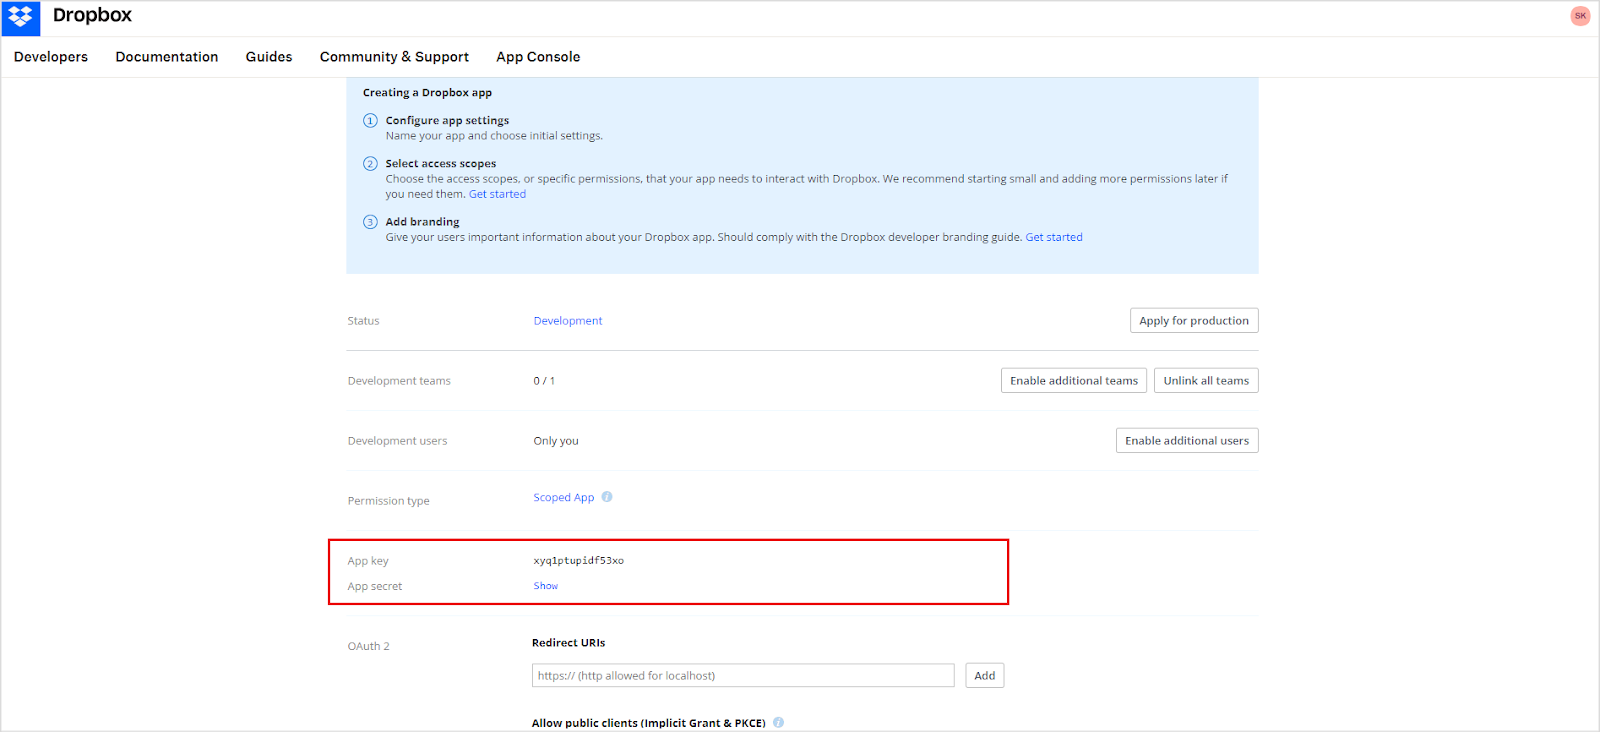
Task: Click Get started under Add branding
Action: (1054, 238)
